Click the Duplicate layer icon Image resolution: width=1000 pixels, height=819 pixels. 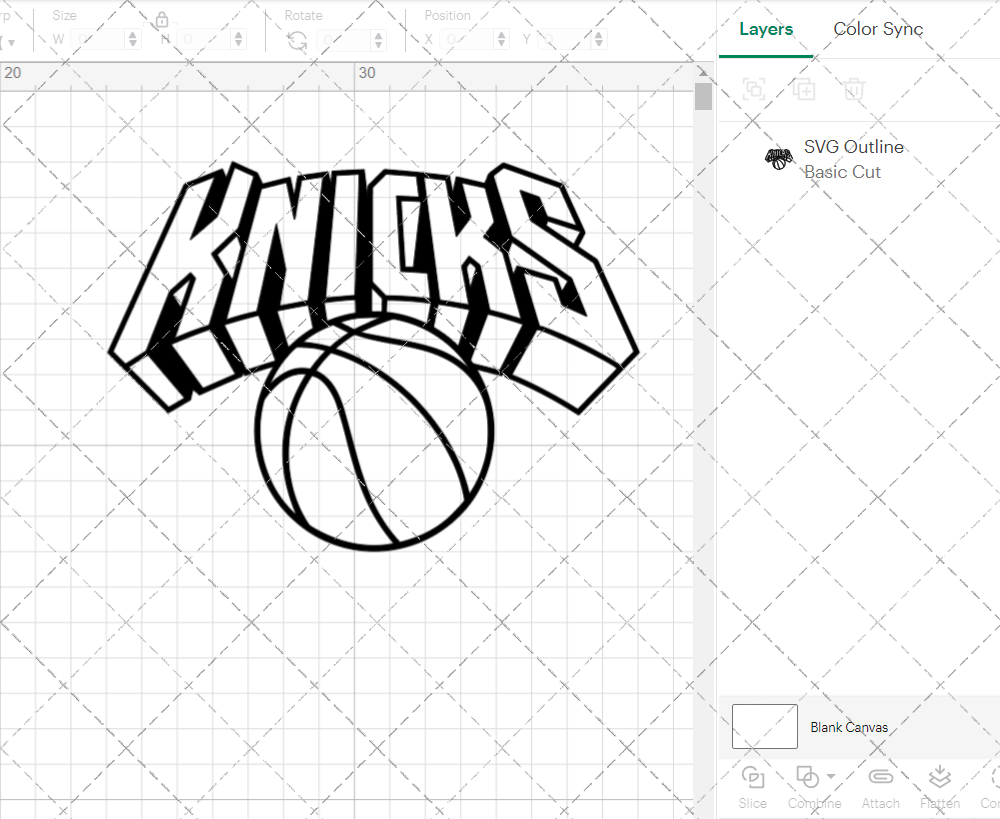coord(803,89)
